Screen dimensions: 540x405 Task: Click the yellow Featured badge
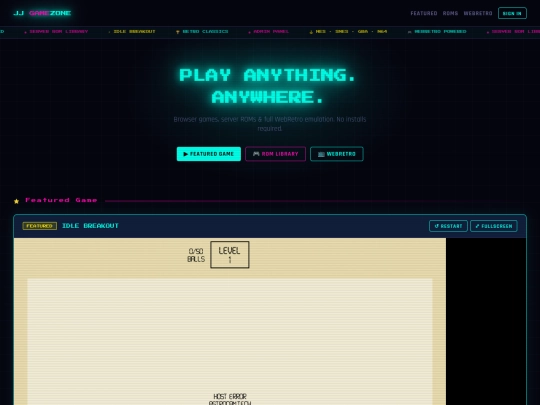click(x=40, y=226)
